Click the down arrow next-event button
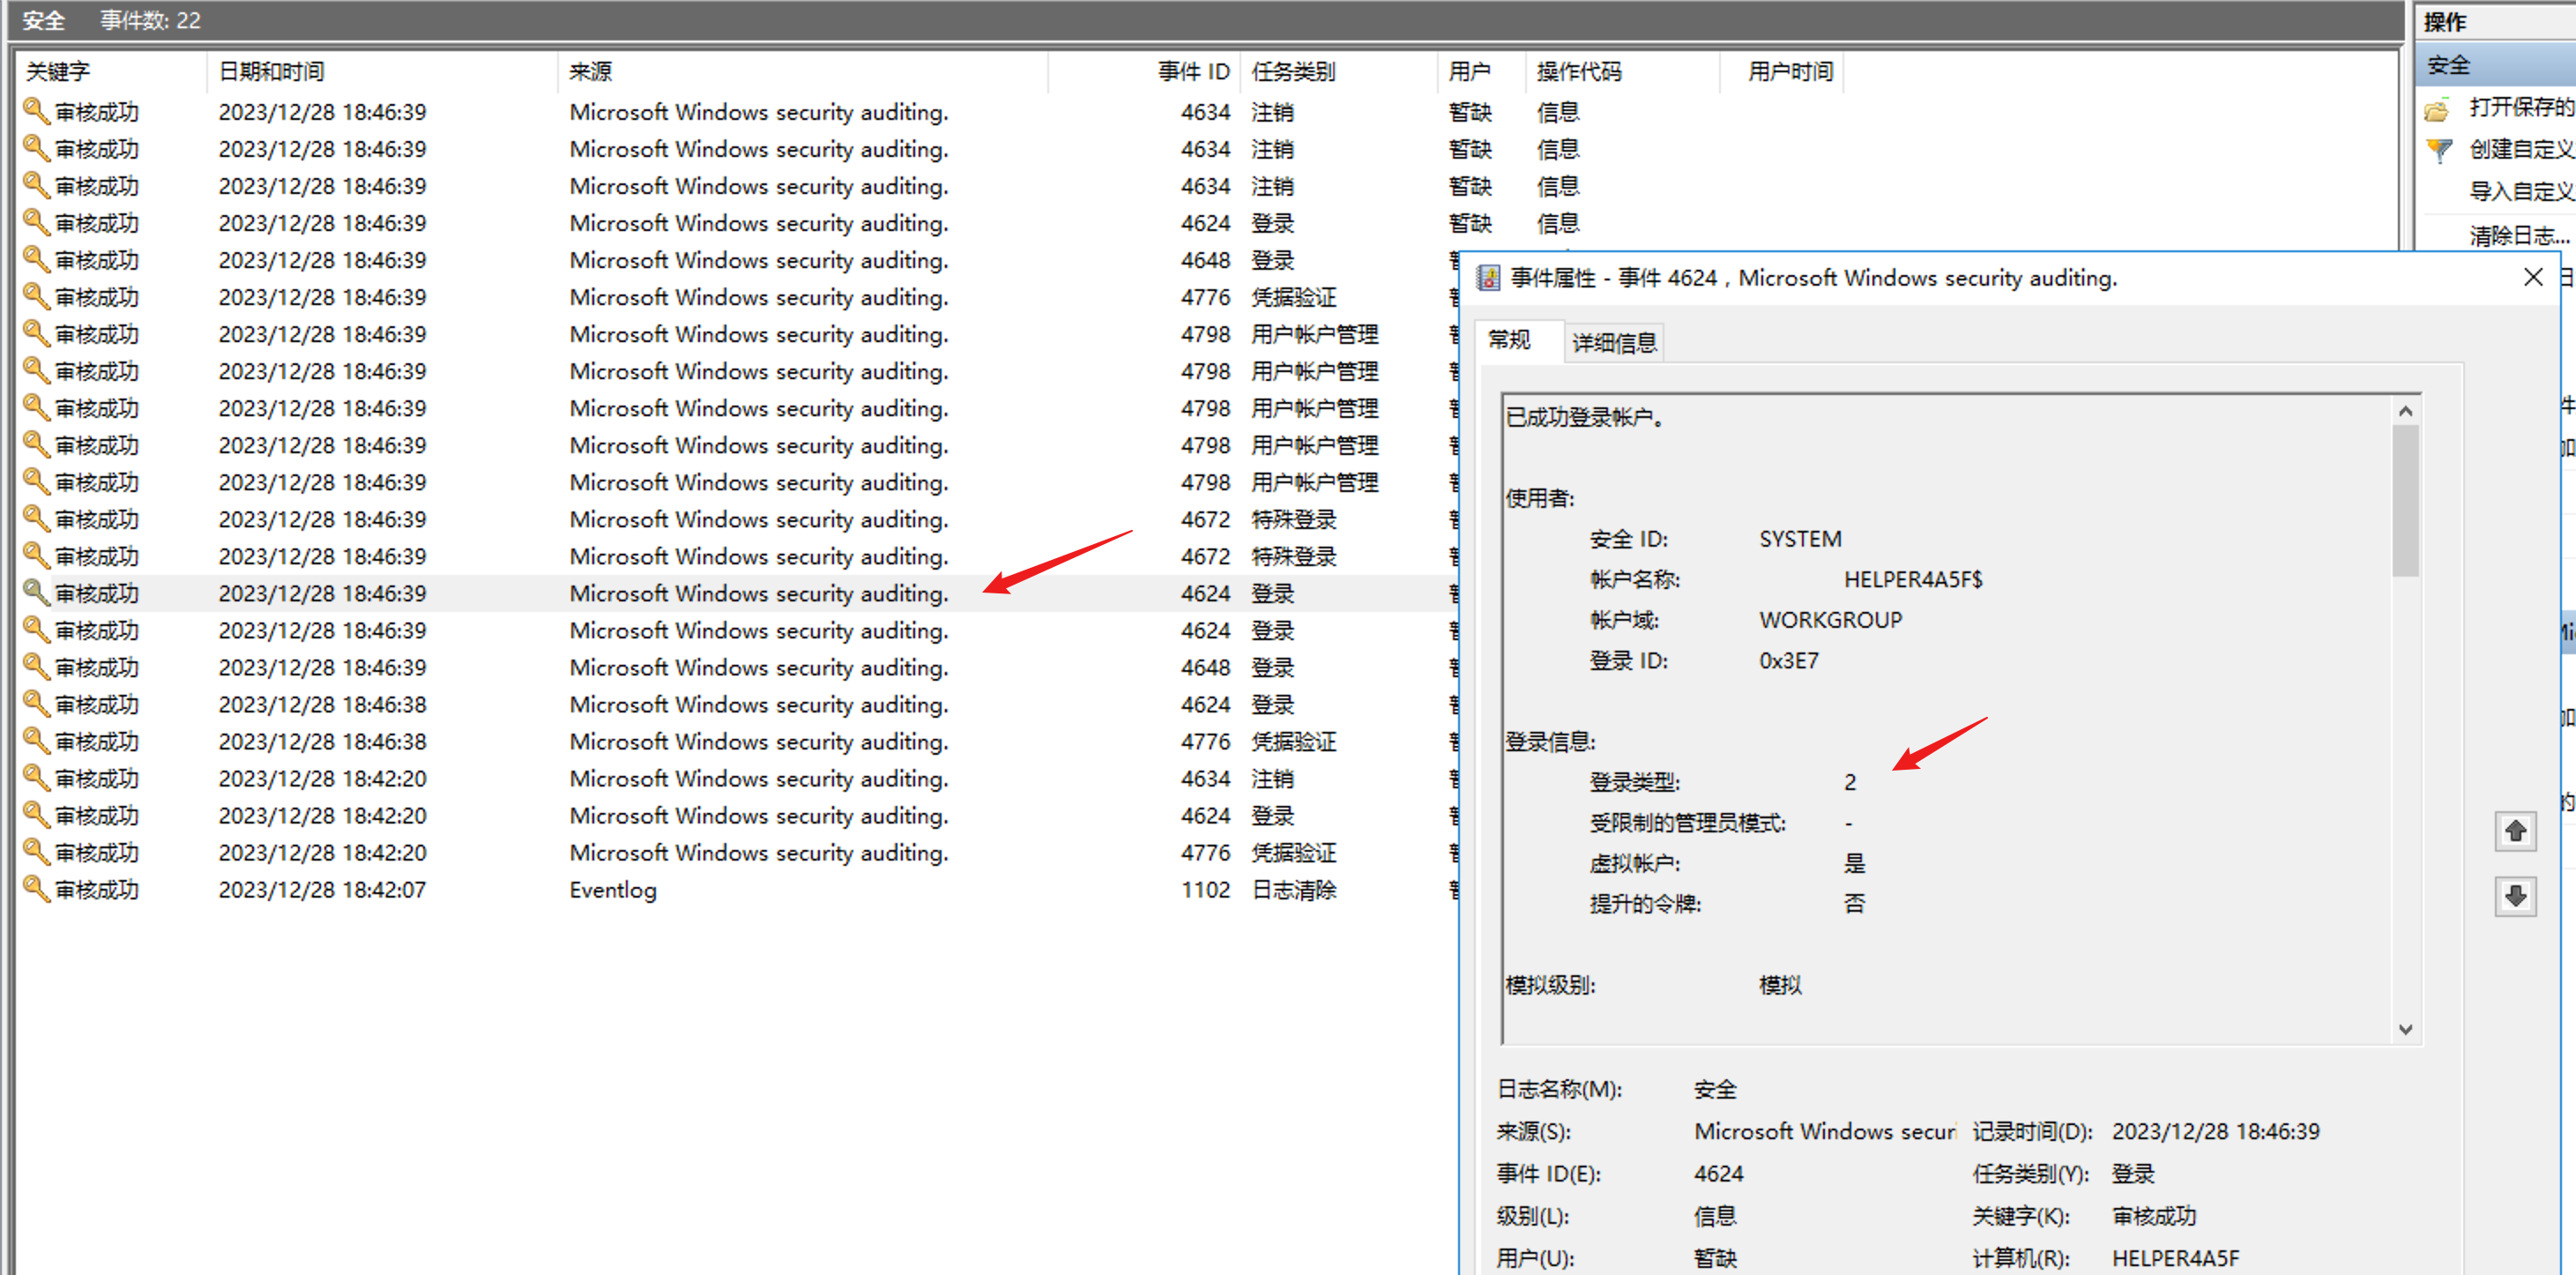The width and height of the screenshot is (2576, 1275). (2515, 896)
